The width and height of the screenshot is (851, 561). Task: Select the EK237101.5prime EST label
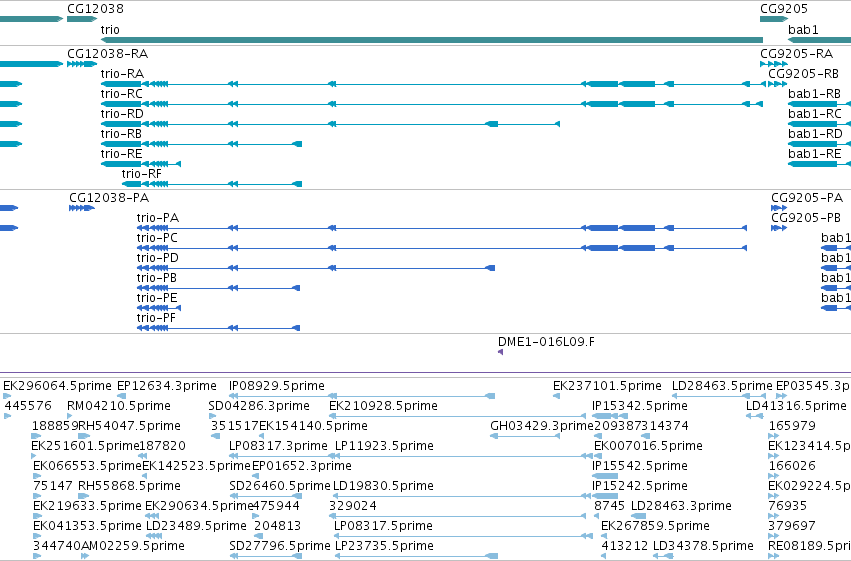click(607, 386)
